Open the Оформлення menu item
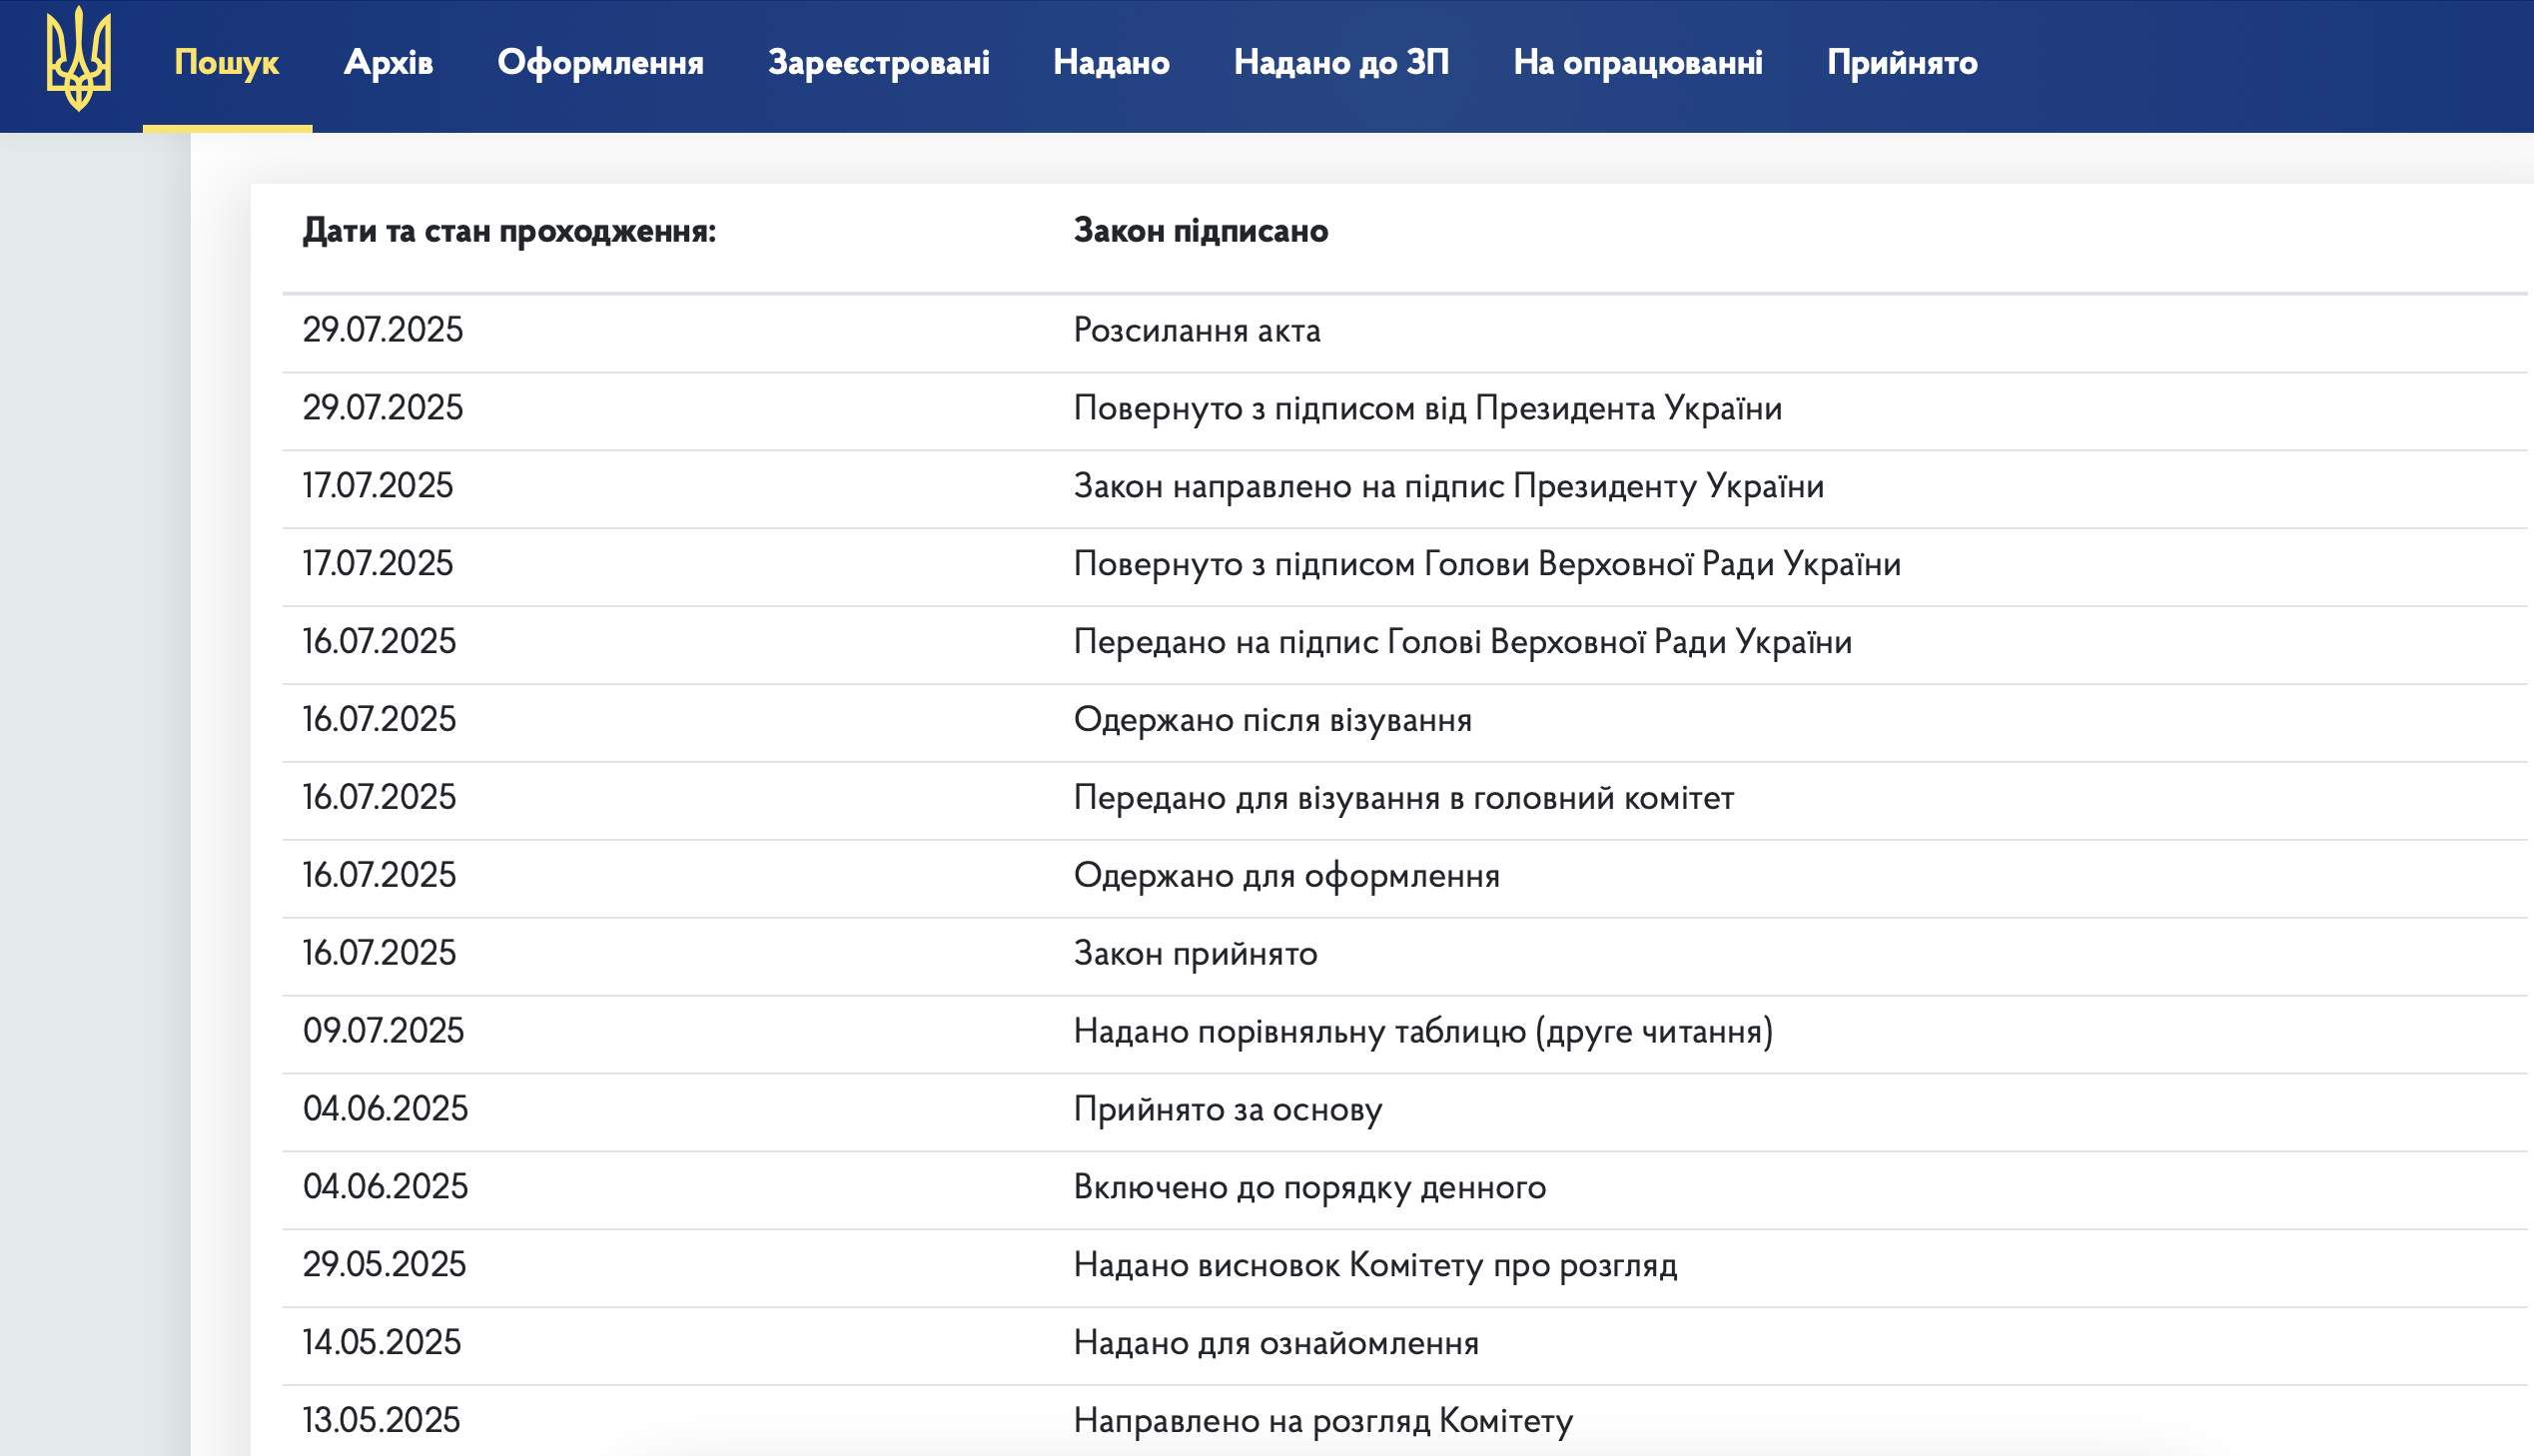The image size is (2534, 1456). coord(600,63)
